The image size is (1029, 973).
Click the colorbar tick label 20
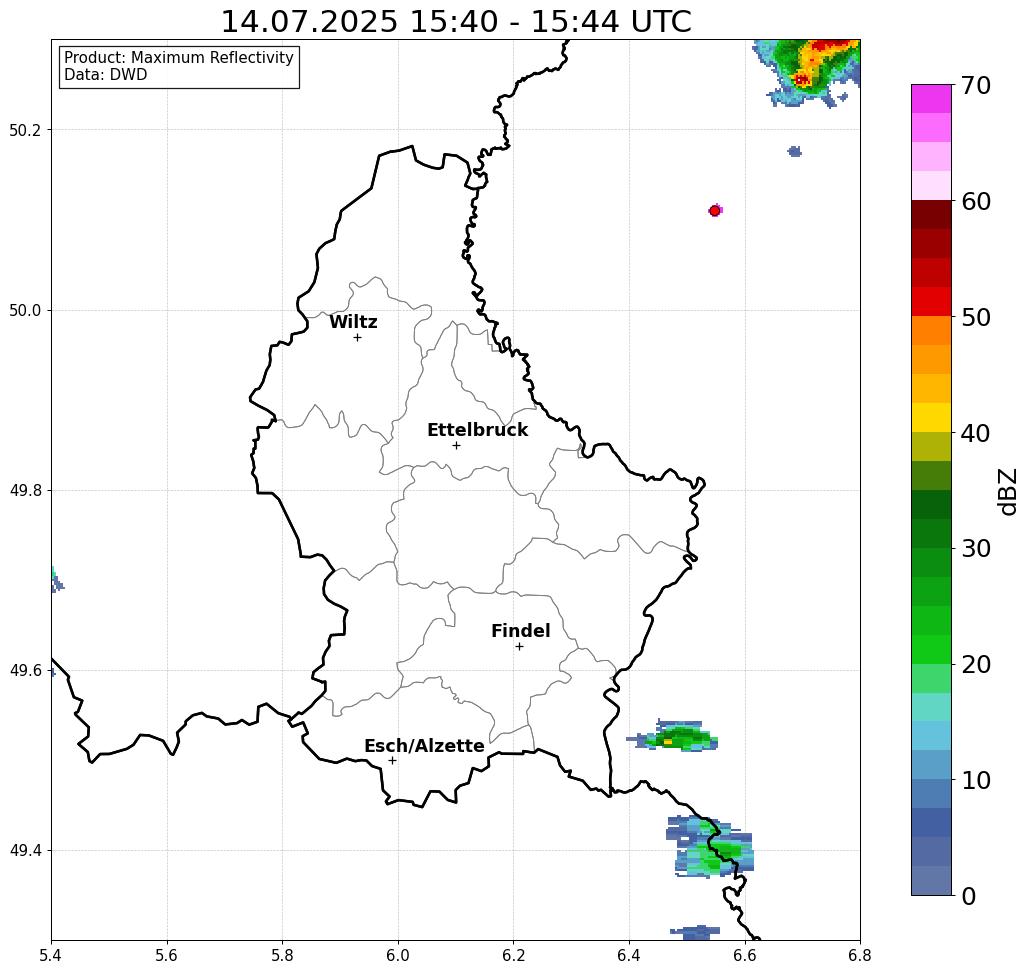[976, 665]
